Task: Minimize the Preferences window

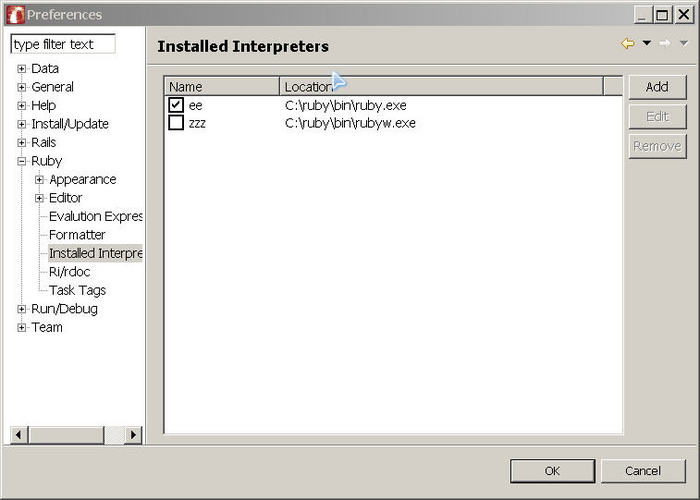Action: click(642, 15)
